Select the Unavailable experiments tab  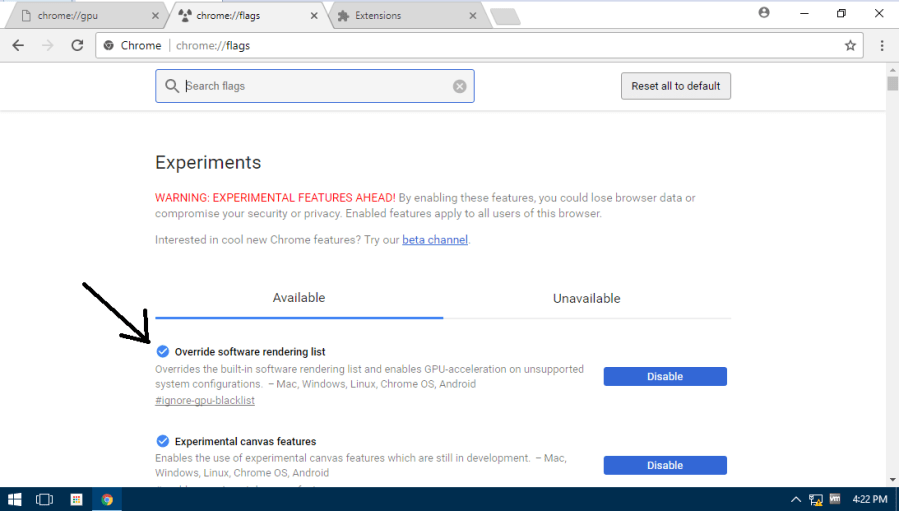[x=586, y=298]
